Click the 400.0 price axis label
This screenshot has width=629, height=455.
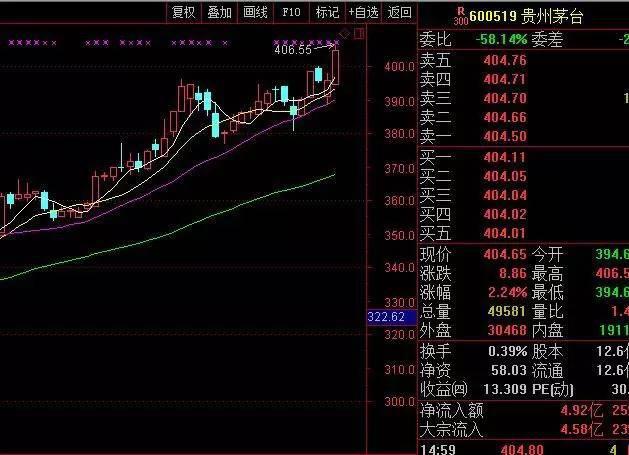click(x=399, y=67)
